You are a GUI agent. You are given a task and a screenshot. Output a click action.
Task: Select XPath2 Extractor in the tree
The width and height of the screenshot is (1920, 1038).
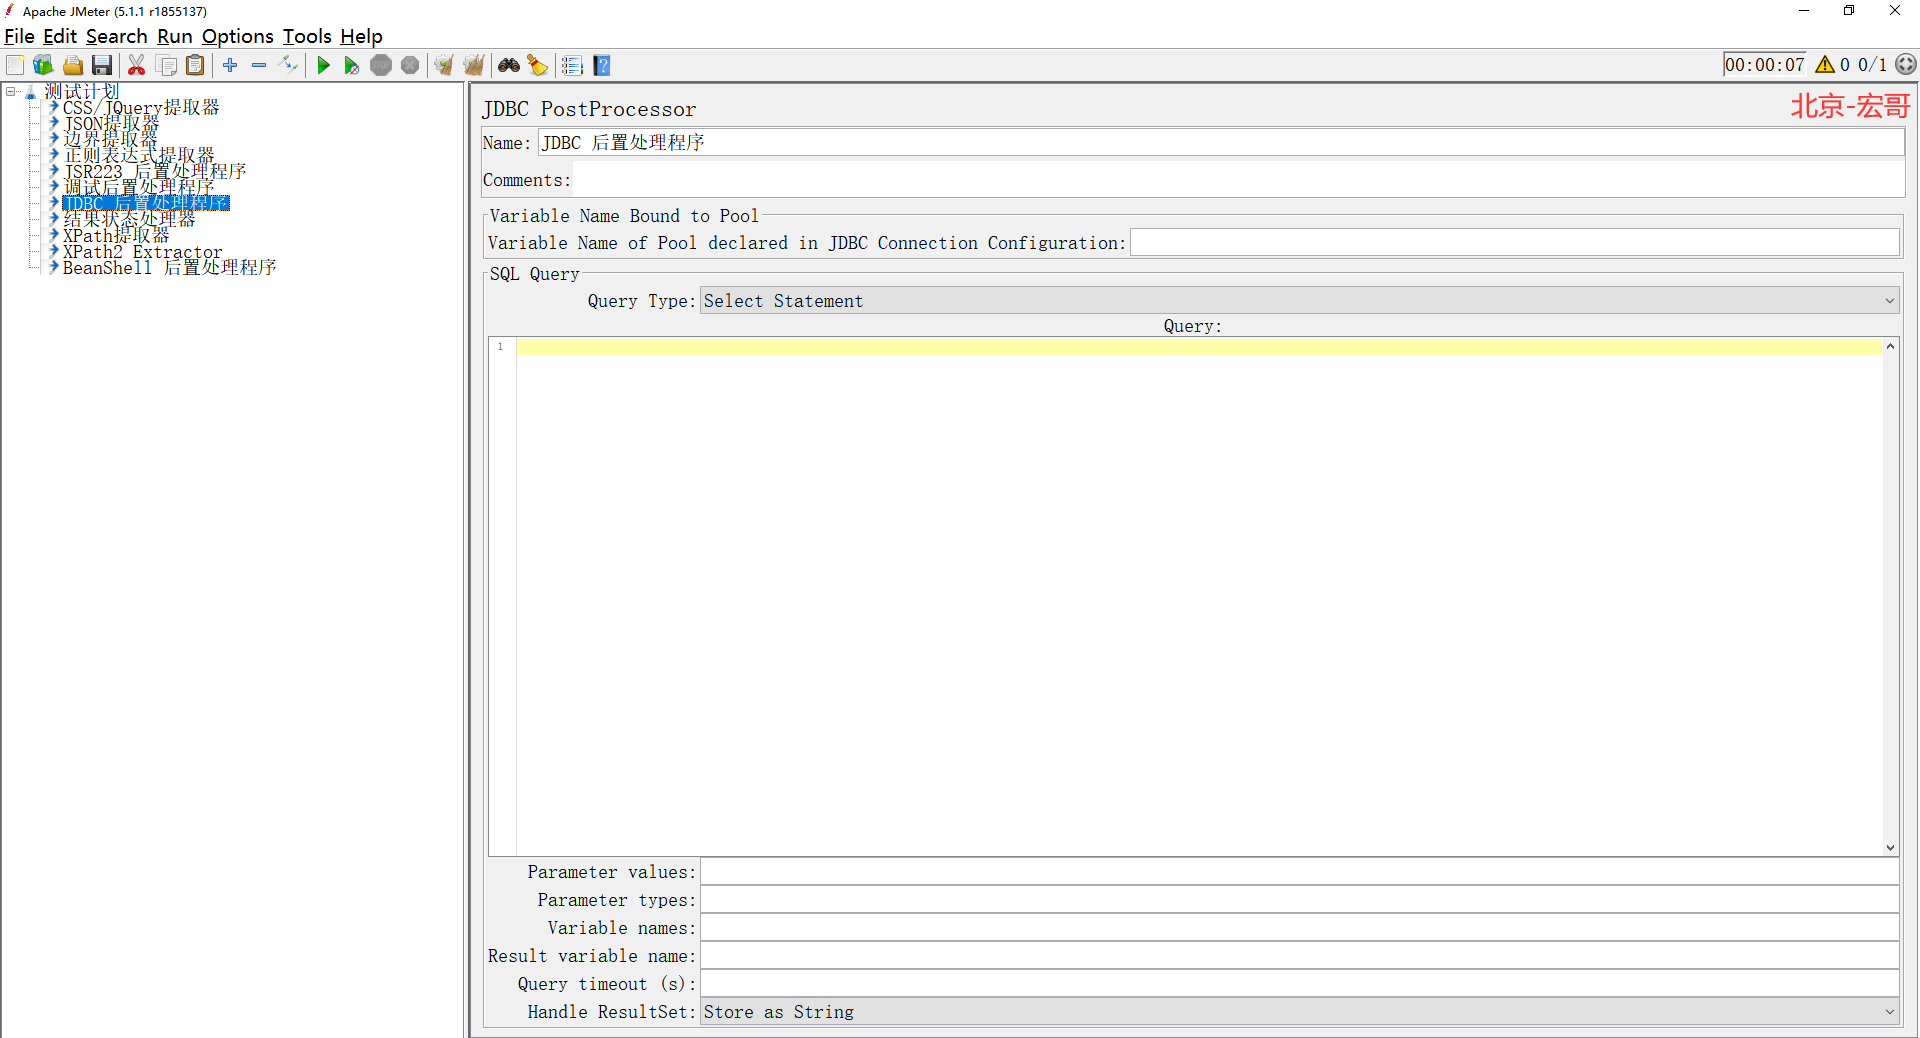click(x=143, y=251)
